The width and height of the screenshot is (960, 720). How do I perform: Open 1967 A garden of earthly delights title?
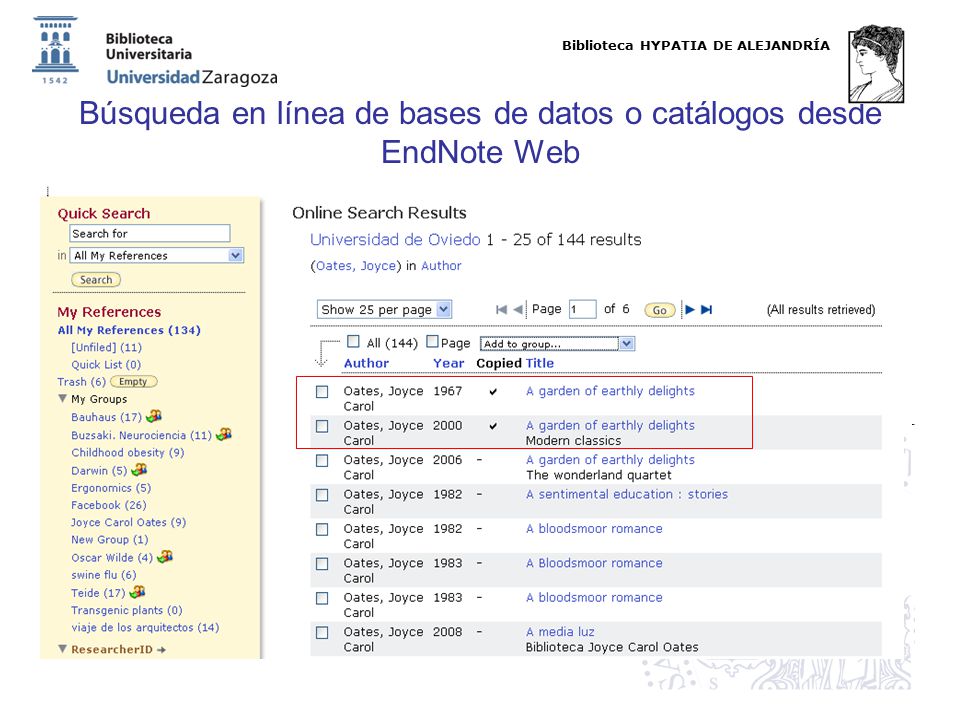[x=610, y=391]
